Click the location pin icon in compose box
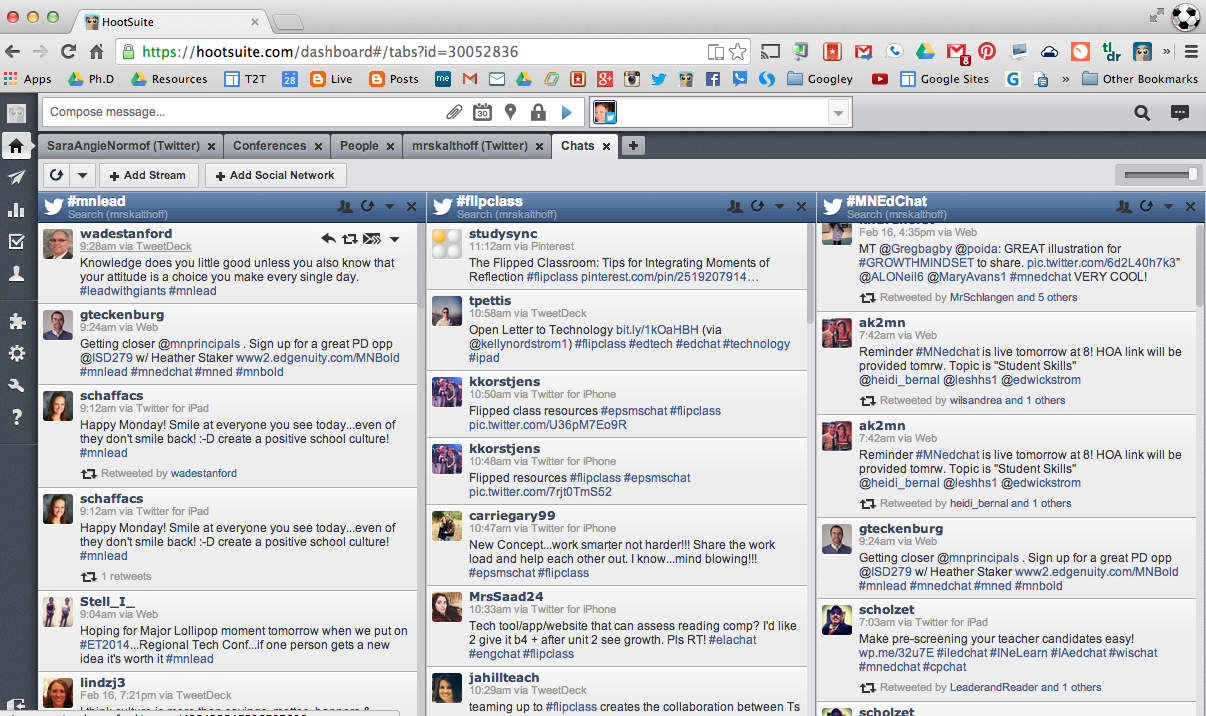 510,112
